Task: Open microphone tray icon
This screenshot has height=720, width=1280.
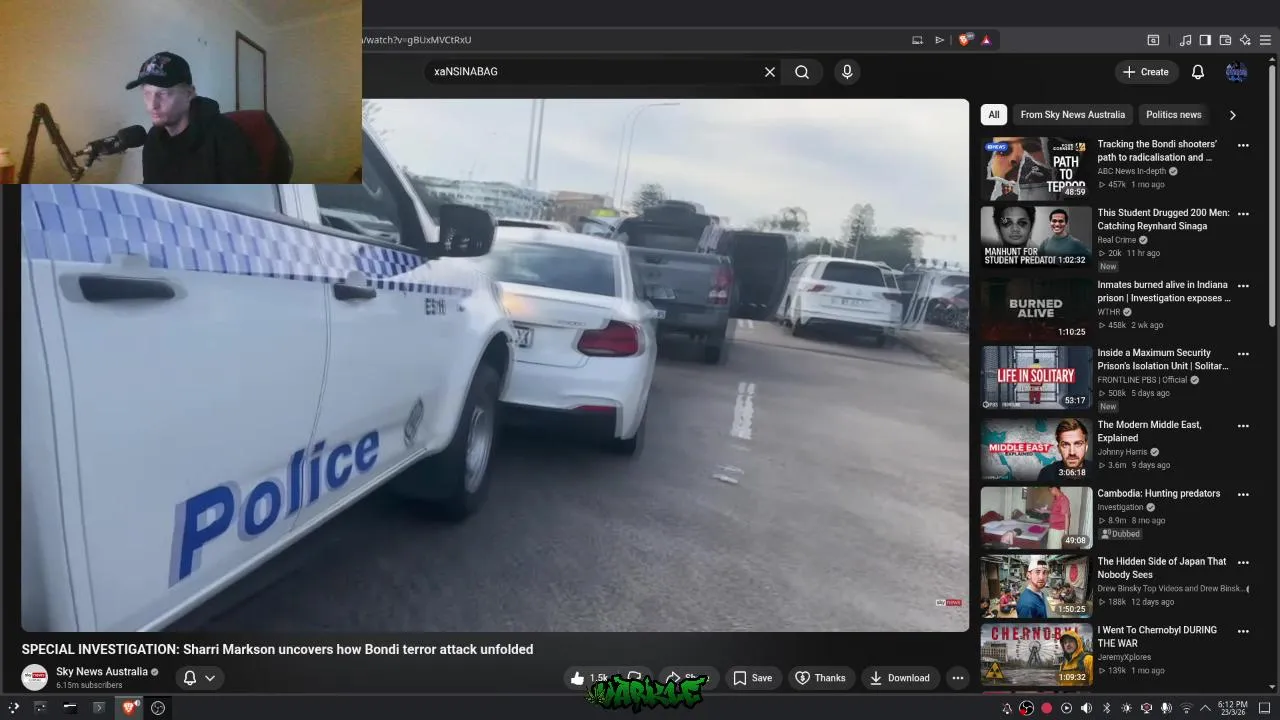Action: (1166, 708)
